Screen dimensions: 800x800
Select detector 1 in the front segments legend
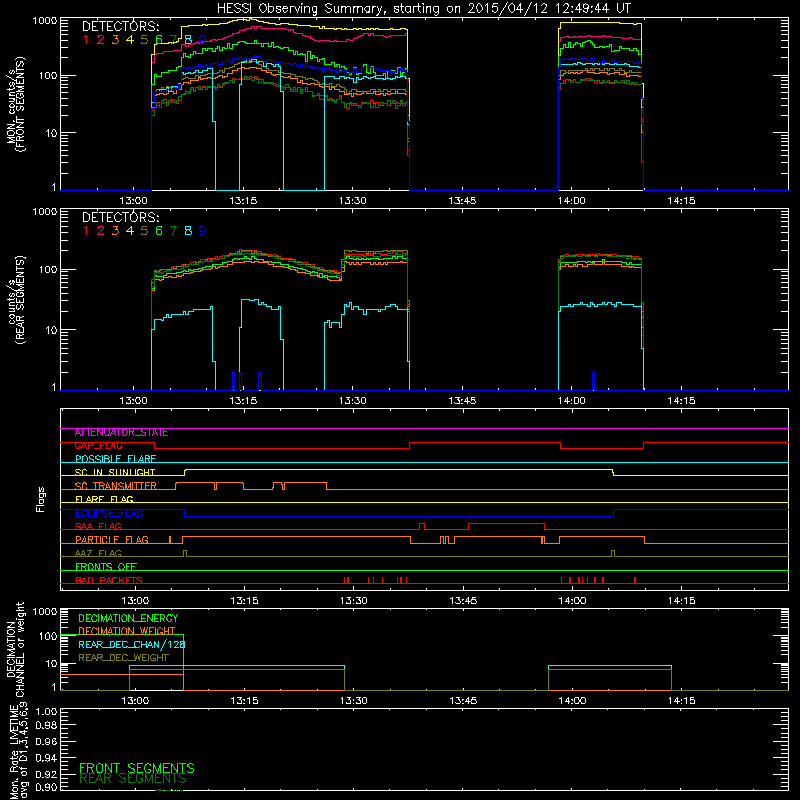(x=86, y=40)
